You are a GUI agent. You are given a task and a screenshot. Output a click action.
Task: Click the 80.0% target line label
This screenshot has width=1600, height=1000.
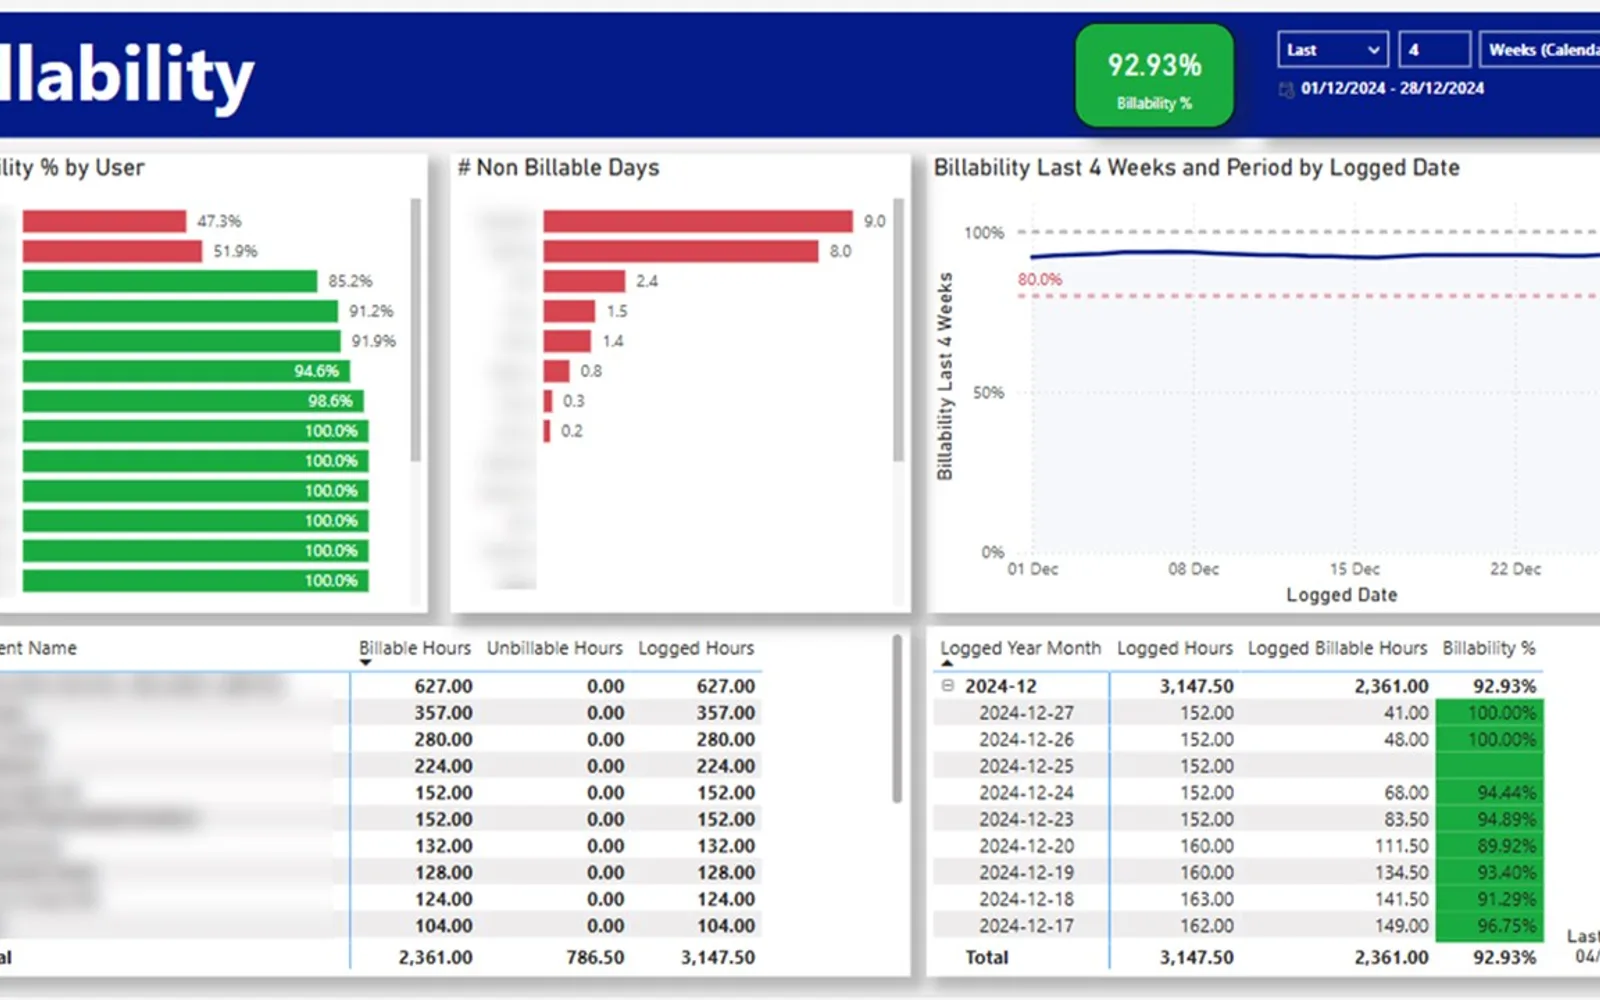(x=1040, y=279)
